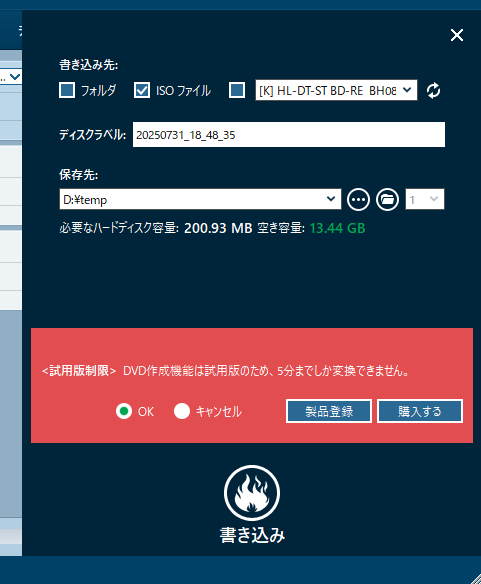Click the disc label text field

click(289, 134)
